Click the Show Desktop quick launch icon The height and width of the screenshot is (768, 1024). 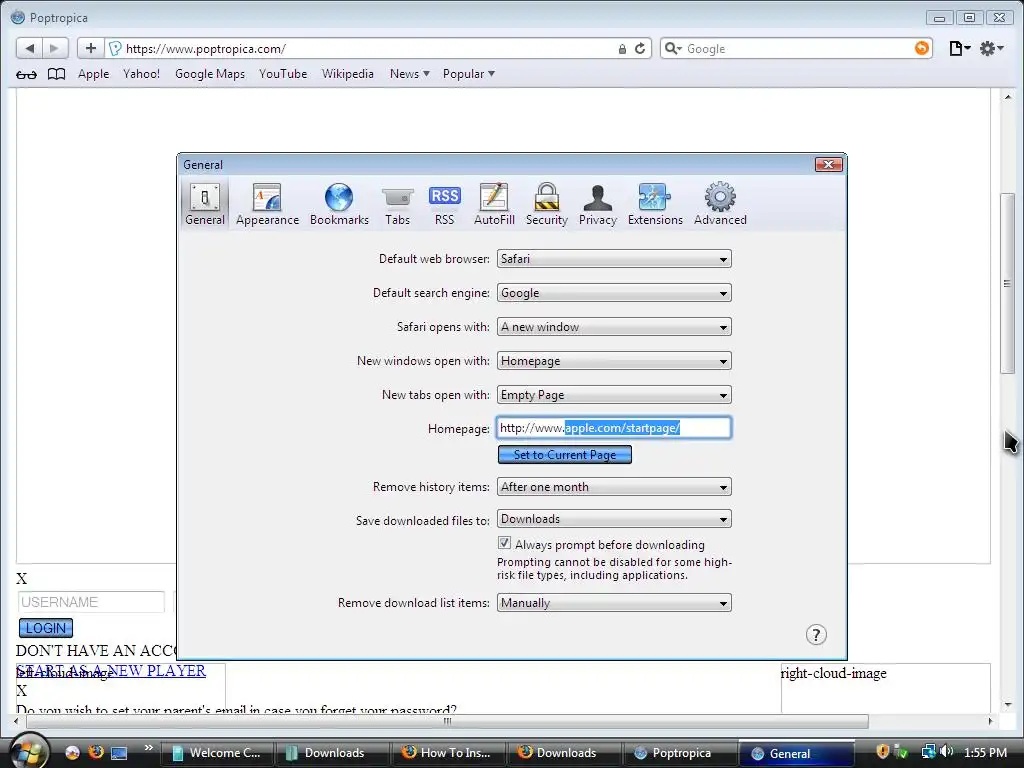point(119,753)
